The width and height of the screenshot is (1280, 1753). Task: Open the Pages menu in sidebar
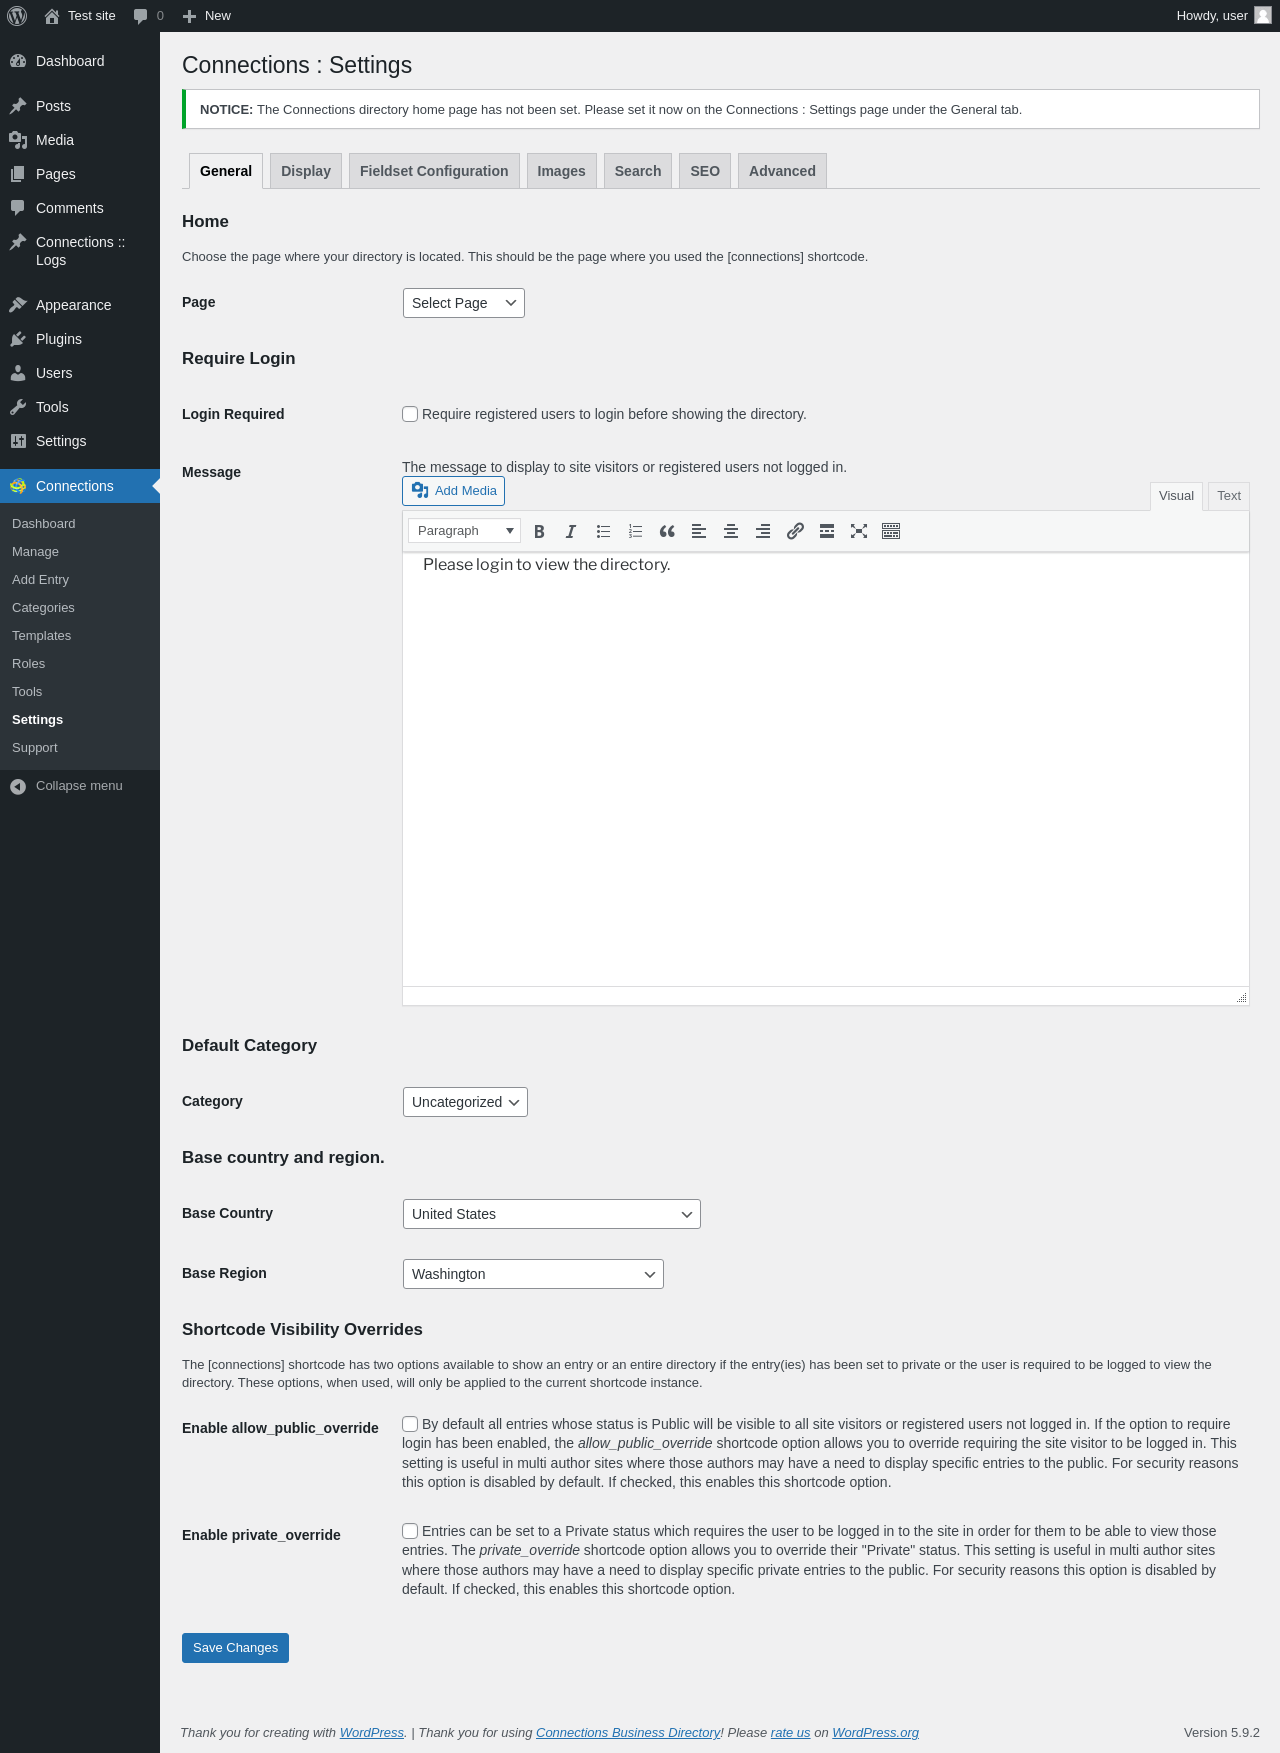80,174
